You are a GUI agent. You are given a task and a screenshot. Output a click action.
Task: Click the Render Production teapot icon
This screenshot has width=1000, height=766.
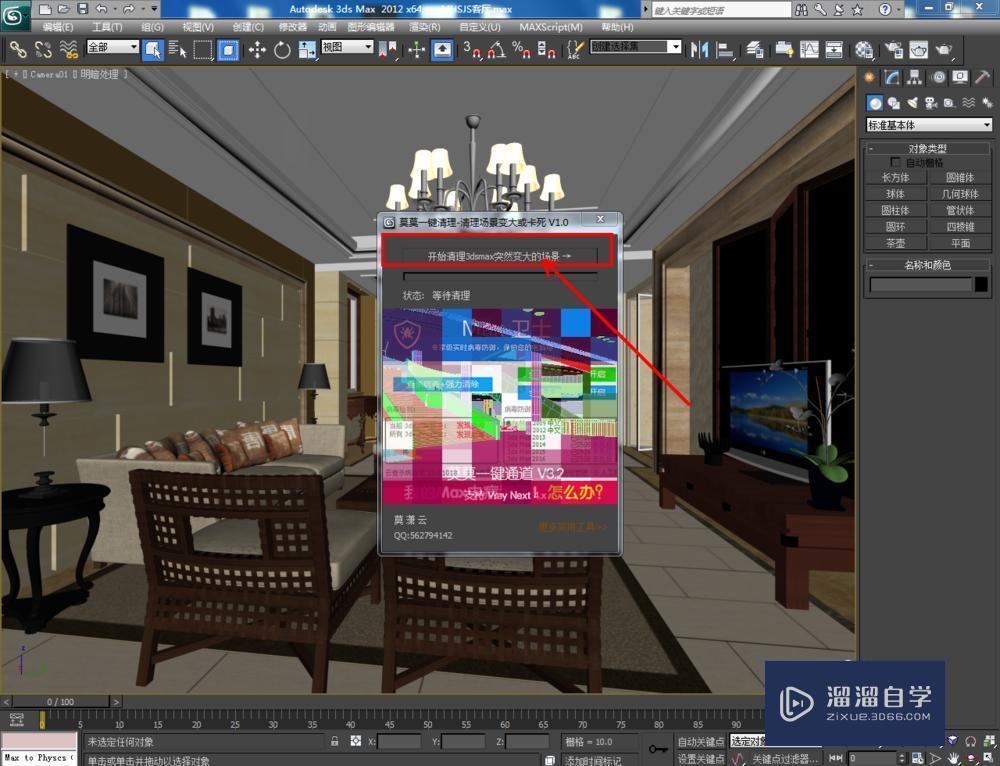click(x=944, y=49)
